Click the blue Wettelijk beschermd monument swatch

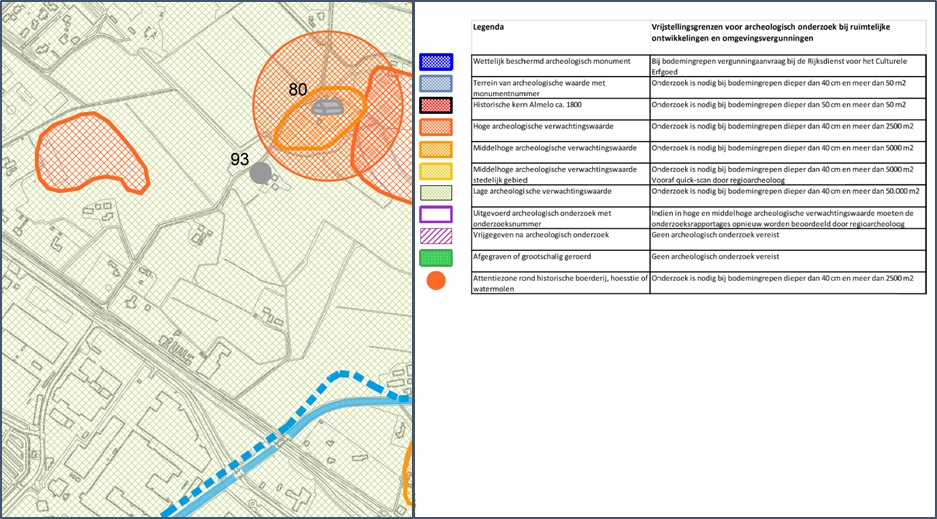(x=436, y=62)
